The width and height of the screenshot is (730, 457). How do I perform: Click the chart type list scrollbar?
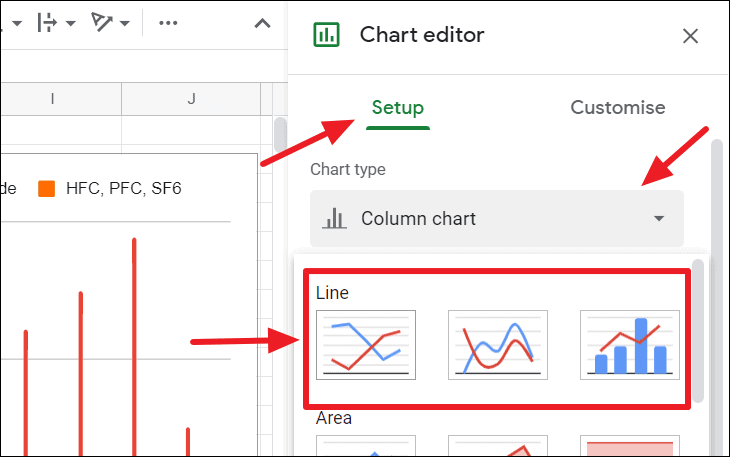click(697, 330)
